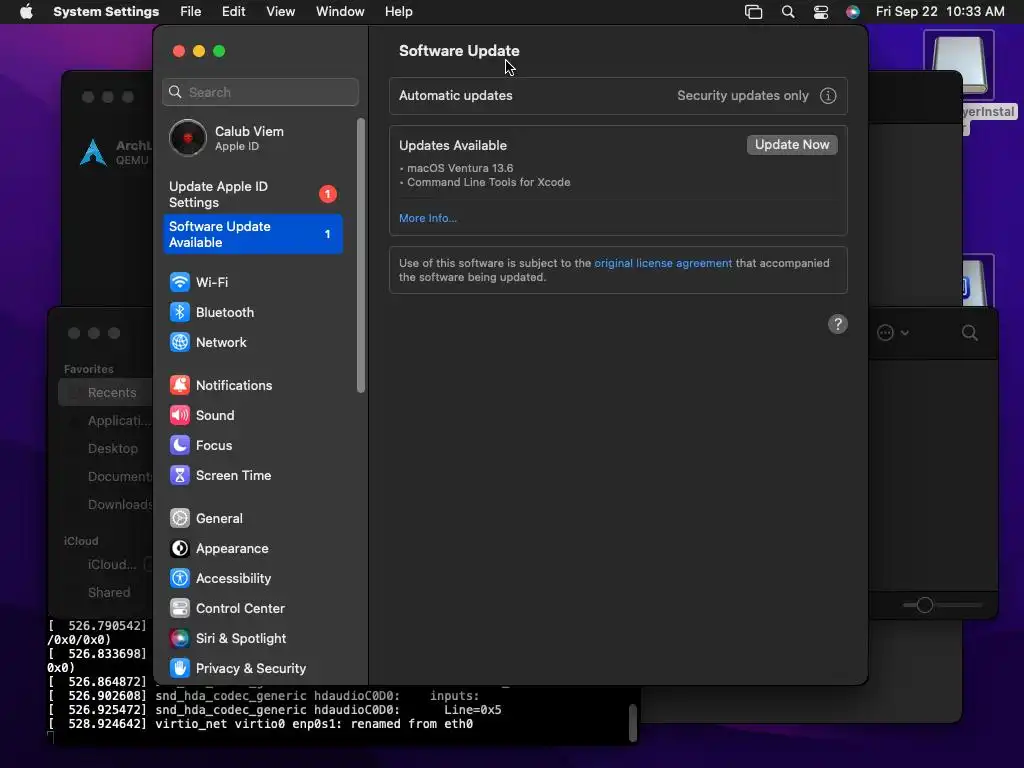This screenshot has height=768, width=1024.
Task: Open the Window menu
Action: pyautogui.click(x=340, y=12)
